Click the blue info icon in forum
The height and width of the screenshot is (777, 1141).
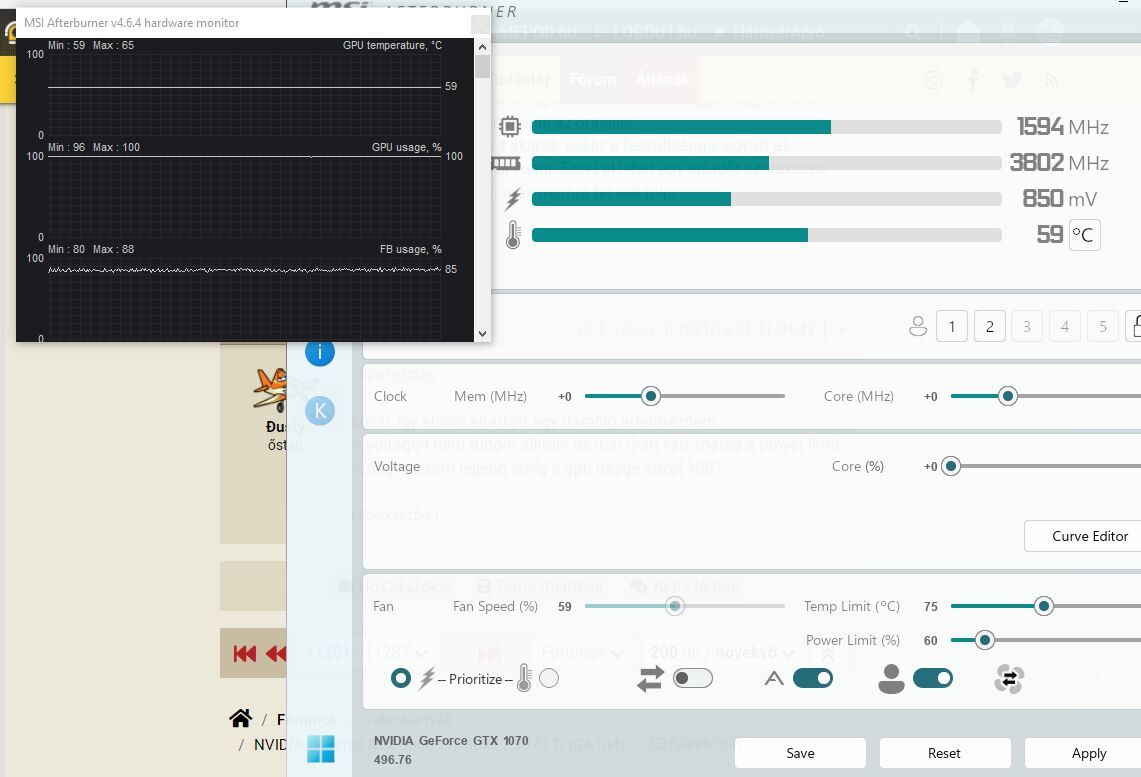point(319,352)
